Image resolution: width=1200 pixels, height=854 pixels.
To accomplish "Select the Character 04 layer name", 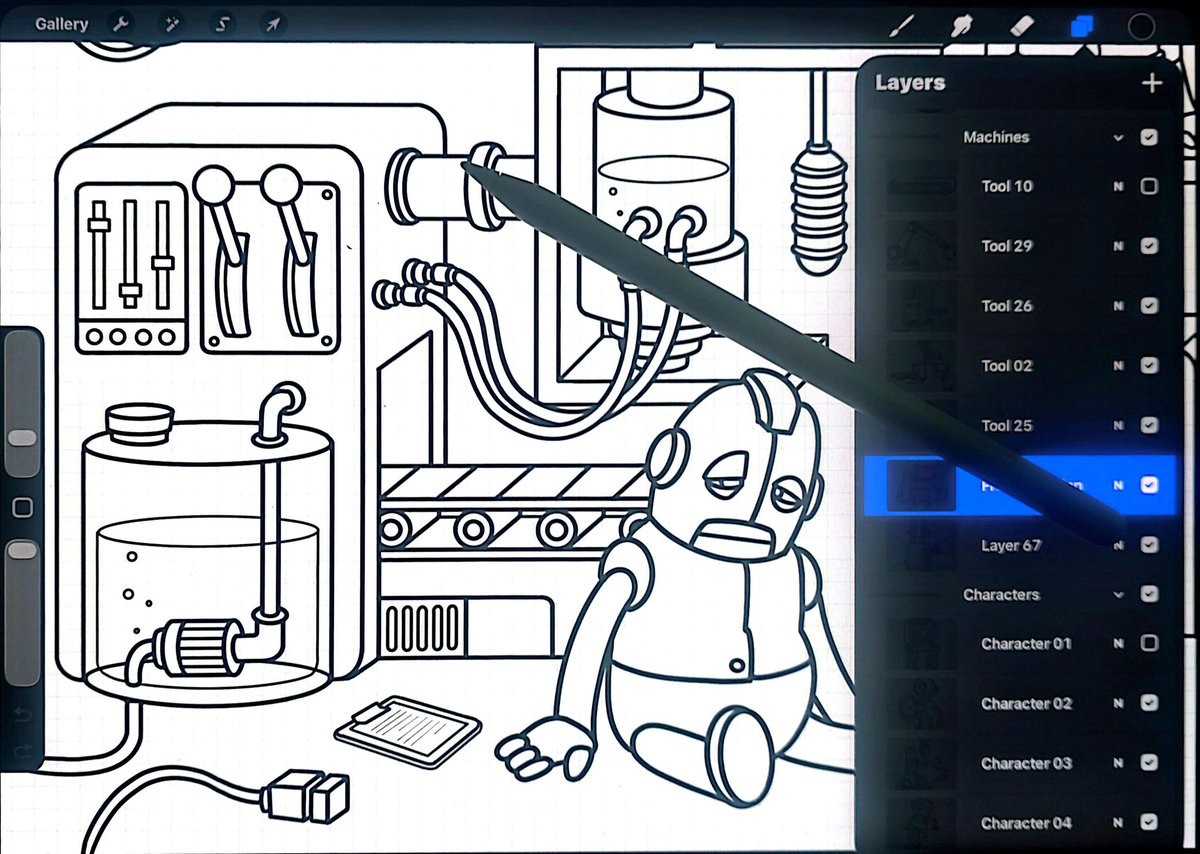I will [1026, 823].
